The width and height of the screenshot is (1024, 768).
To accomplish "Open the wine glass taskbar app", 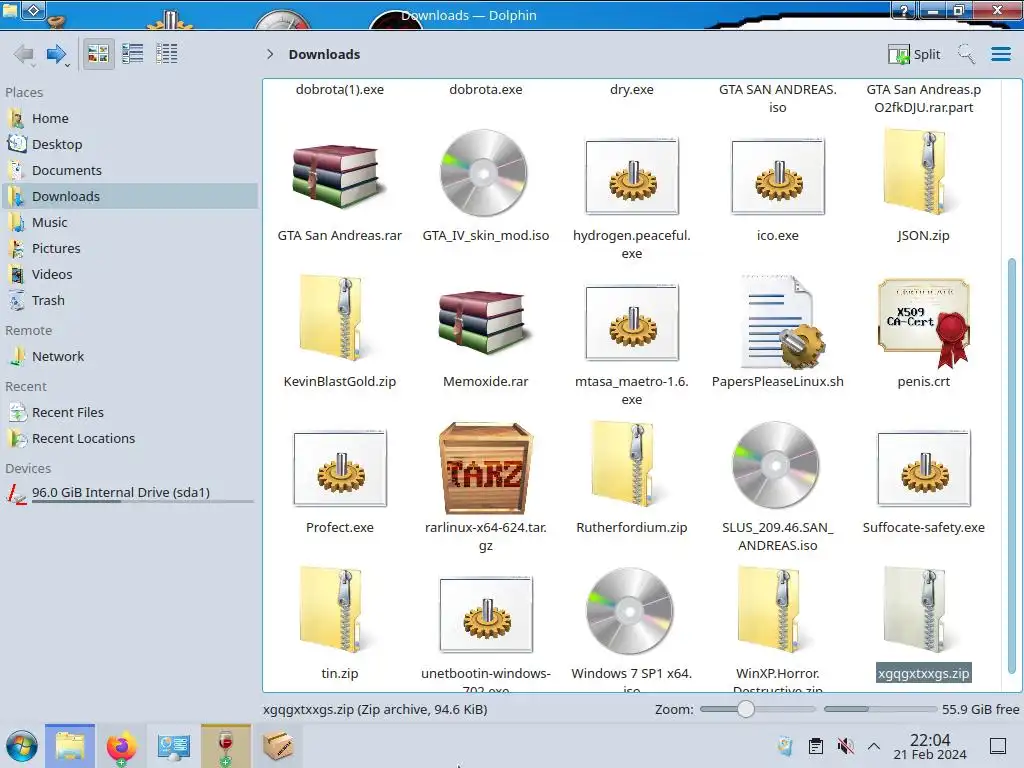I will pyautogui.click(x=225, y=746).
